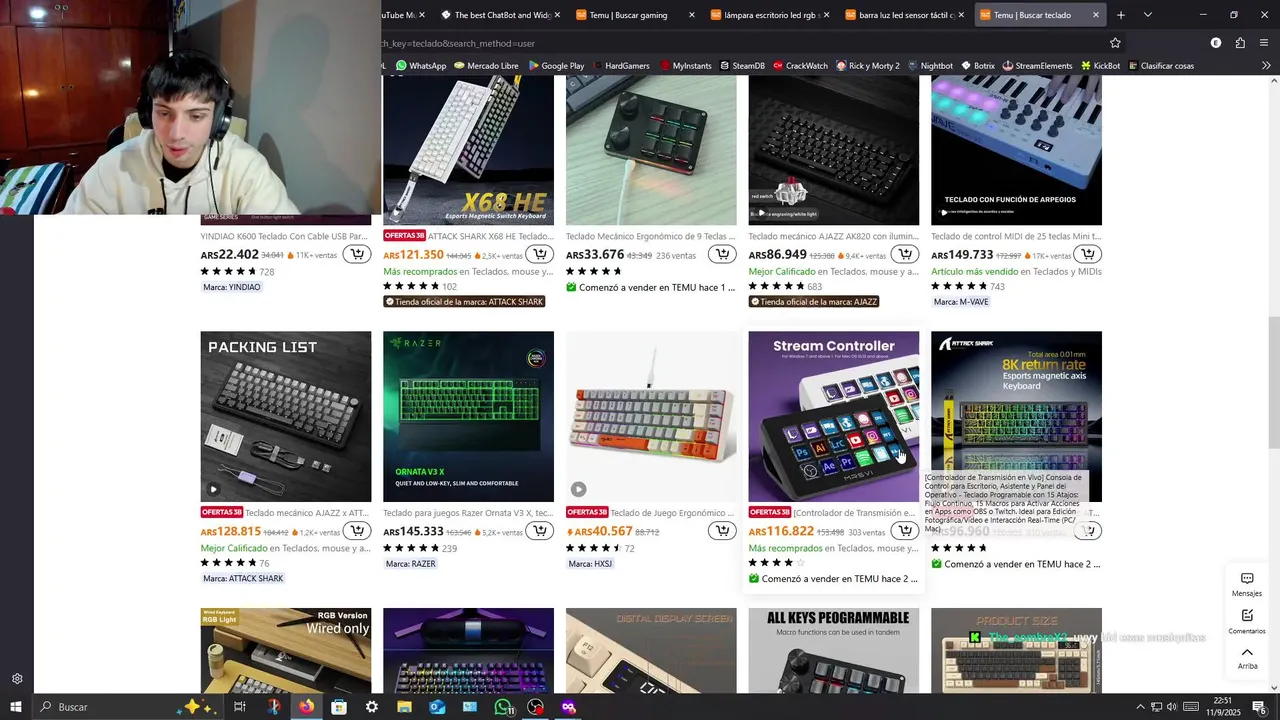Open the Mensajes chat icon

click(1247, 584)
